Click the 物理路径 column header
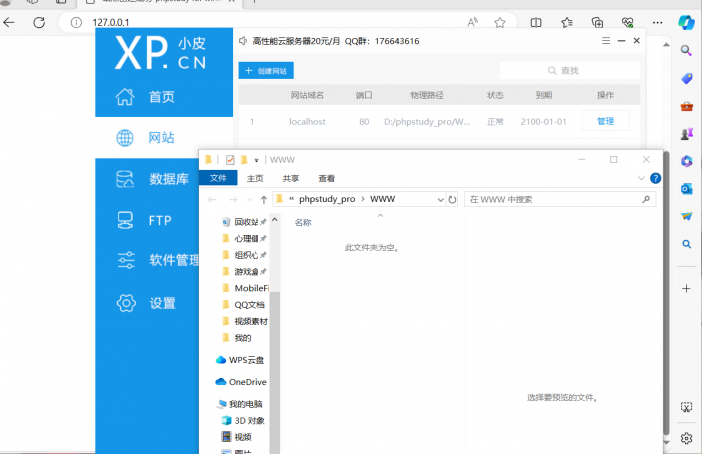The width and height of the screenshot is (702, 454). pyautogui.click(x=427, y=95)
